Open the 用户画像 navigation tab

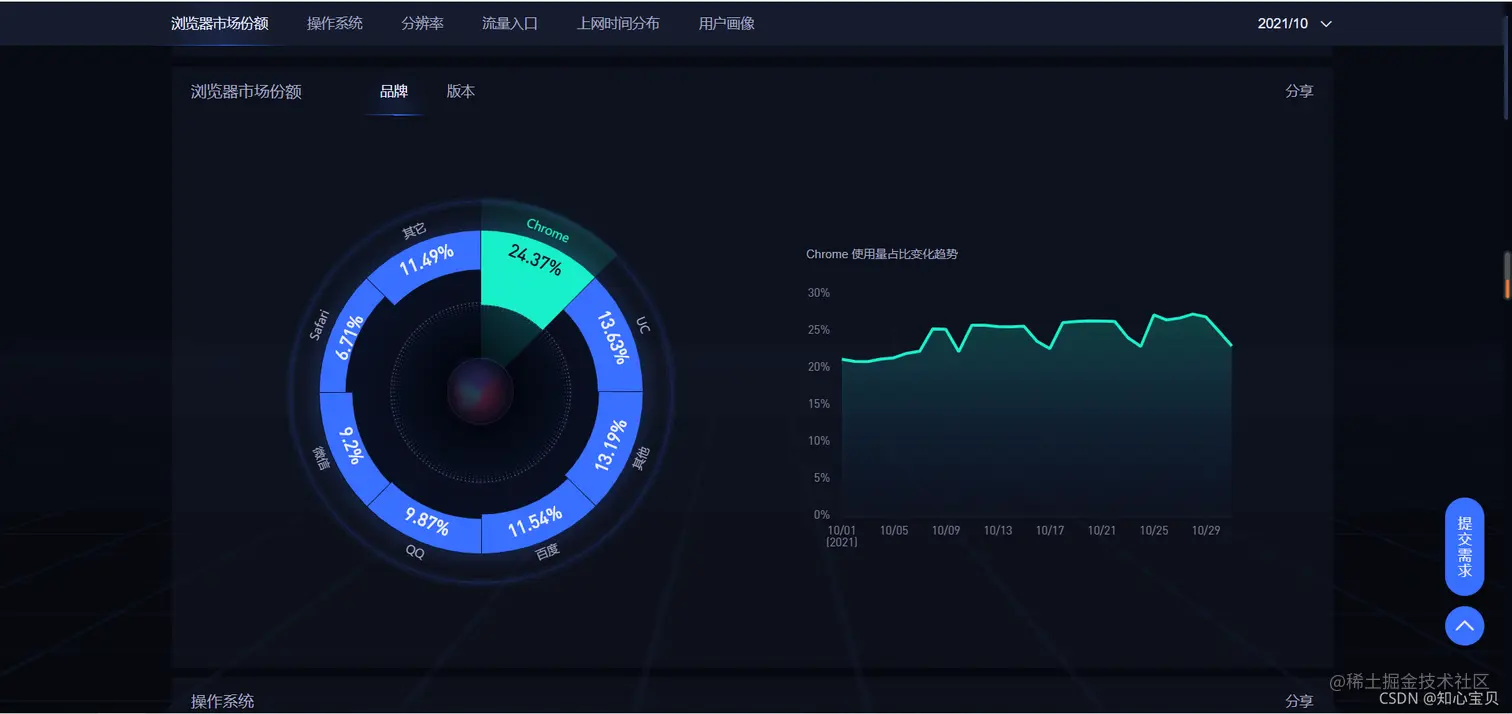coord(727,23)
